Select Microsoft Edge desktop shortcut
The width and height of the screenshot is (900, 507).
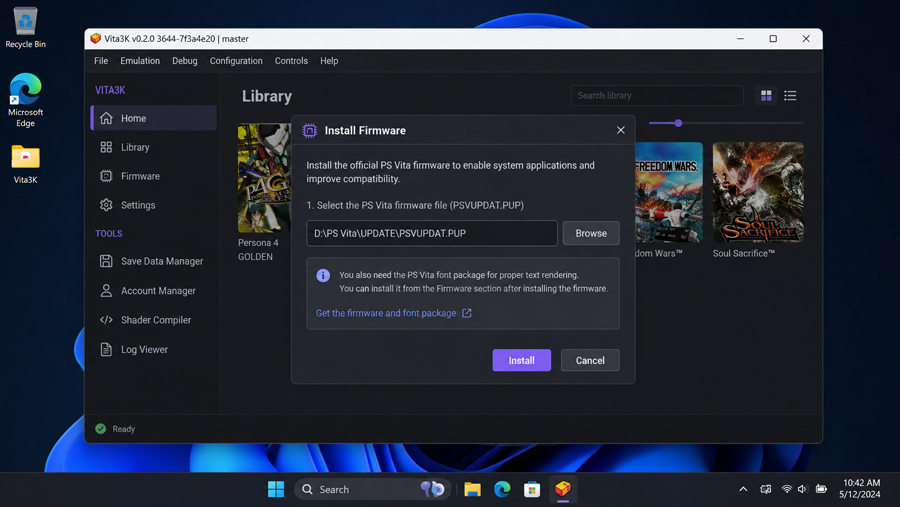(x=25, y=100)
